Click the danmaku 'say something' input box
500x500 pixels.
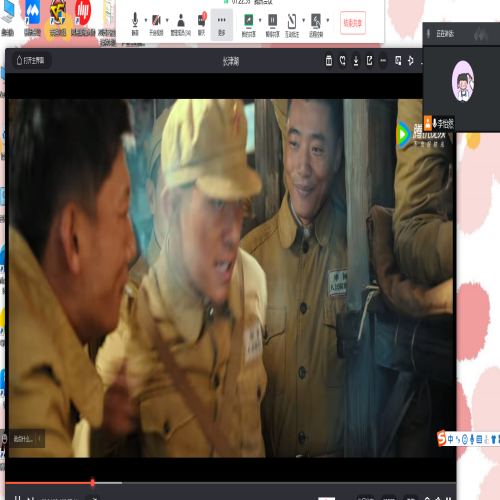click(23, 439)
